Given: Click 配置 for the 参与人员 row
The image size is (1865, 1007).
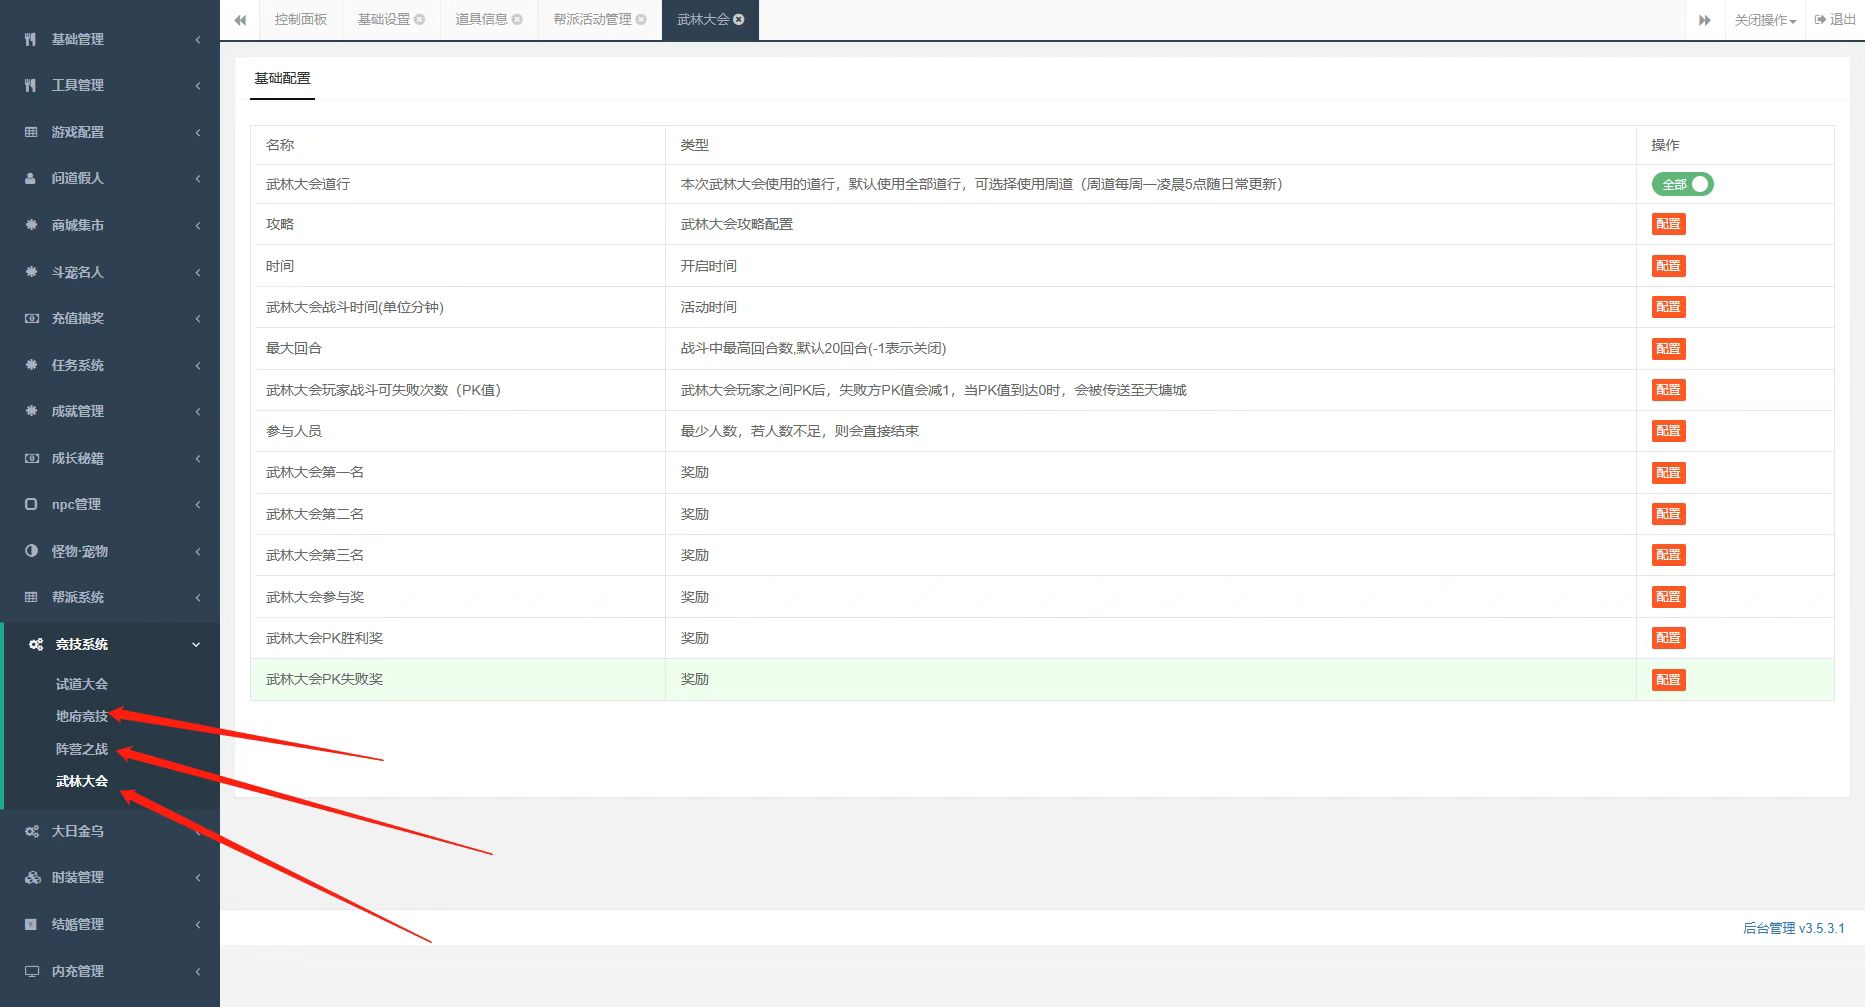Looking at the screenshot, I should pos(1668,431).
